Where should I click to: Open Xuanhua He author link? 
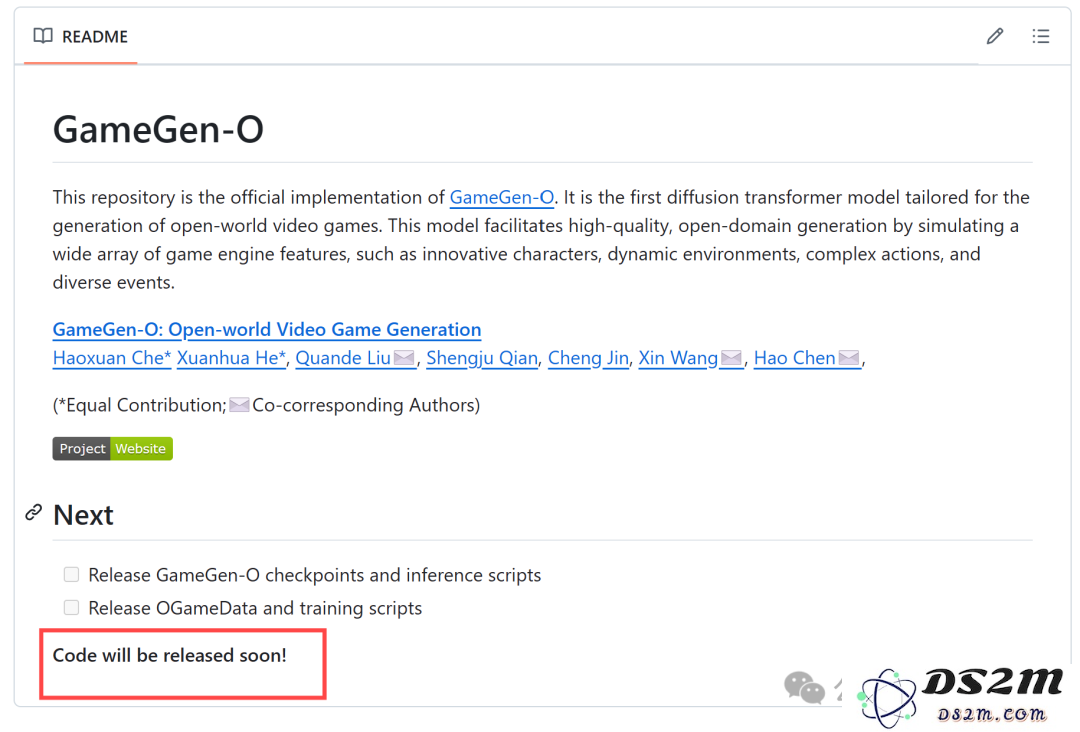[x=231, y=358]
